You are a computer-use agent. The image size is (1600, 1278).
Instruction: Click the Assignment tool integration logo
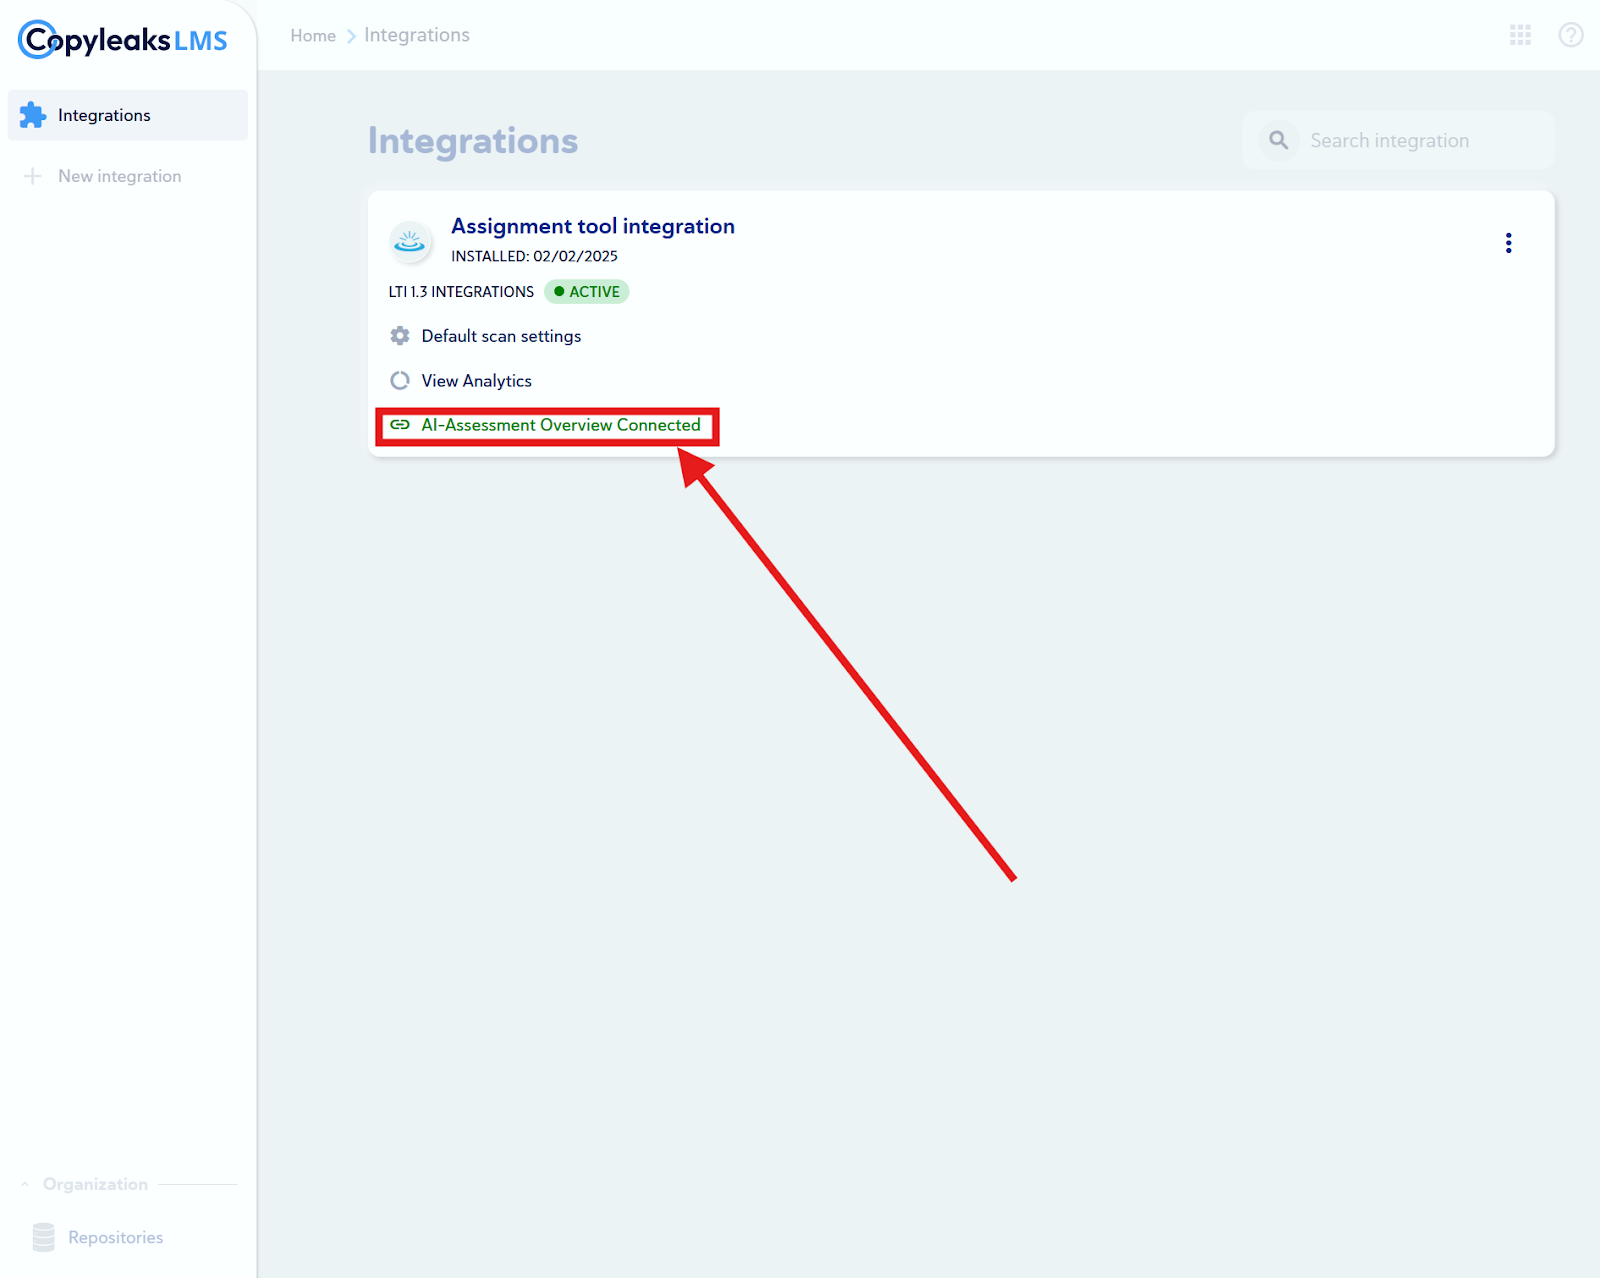(410, 241)
